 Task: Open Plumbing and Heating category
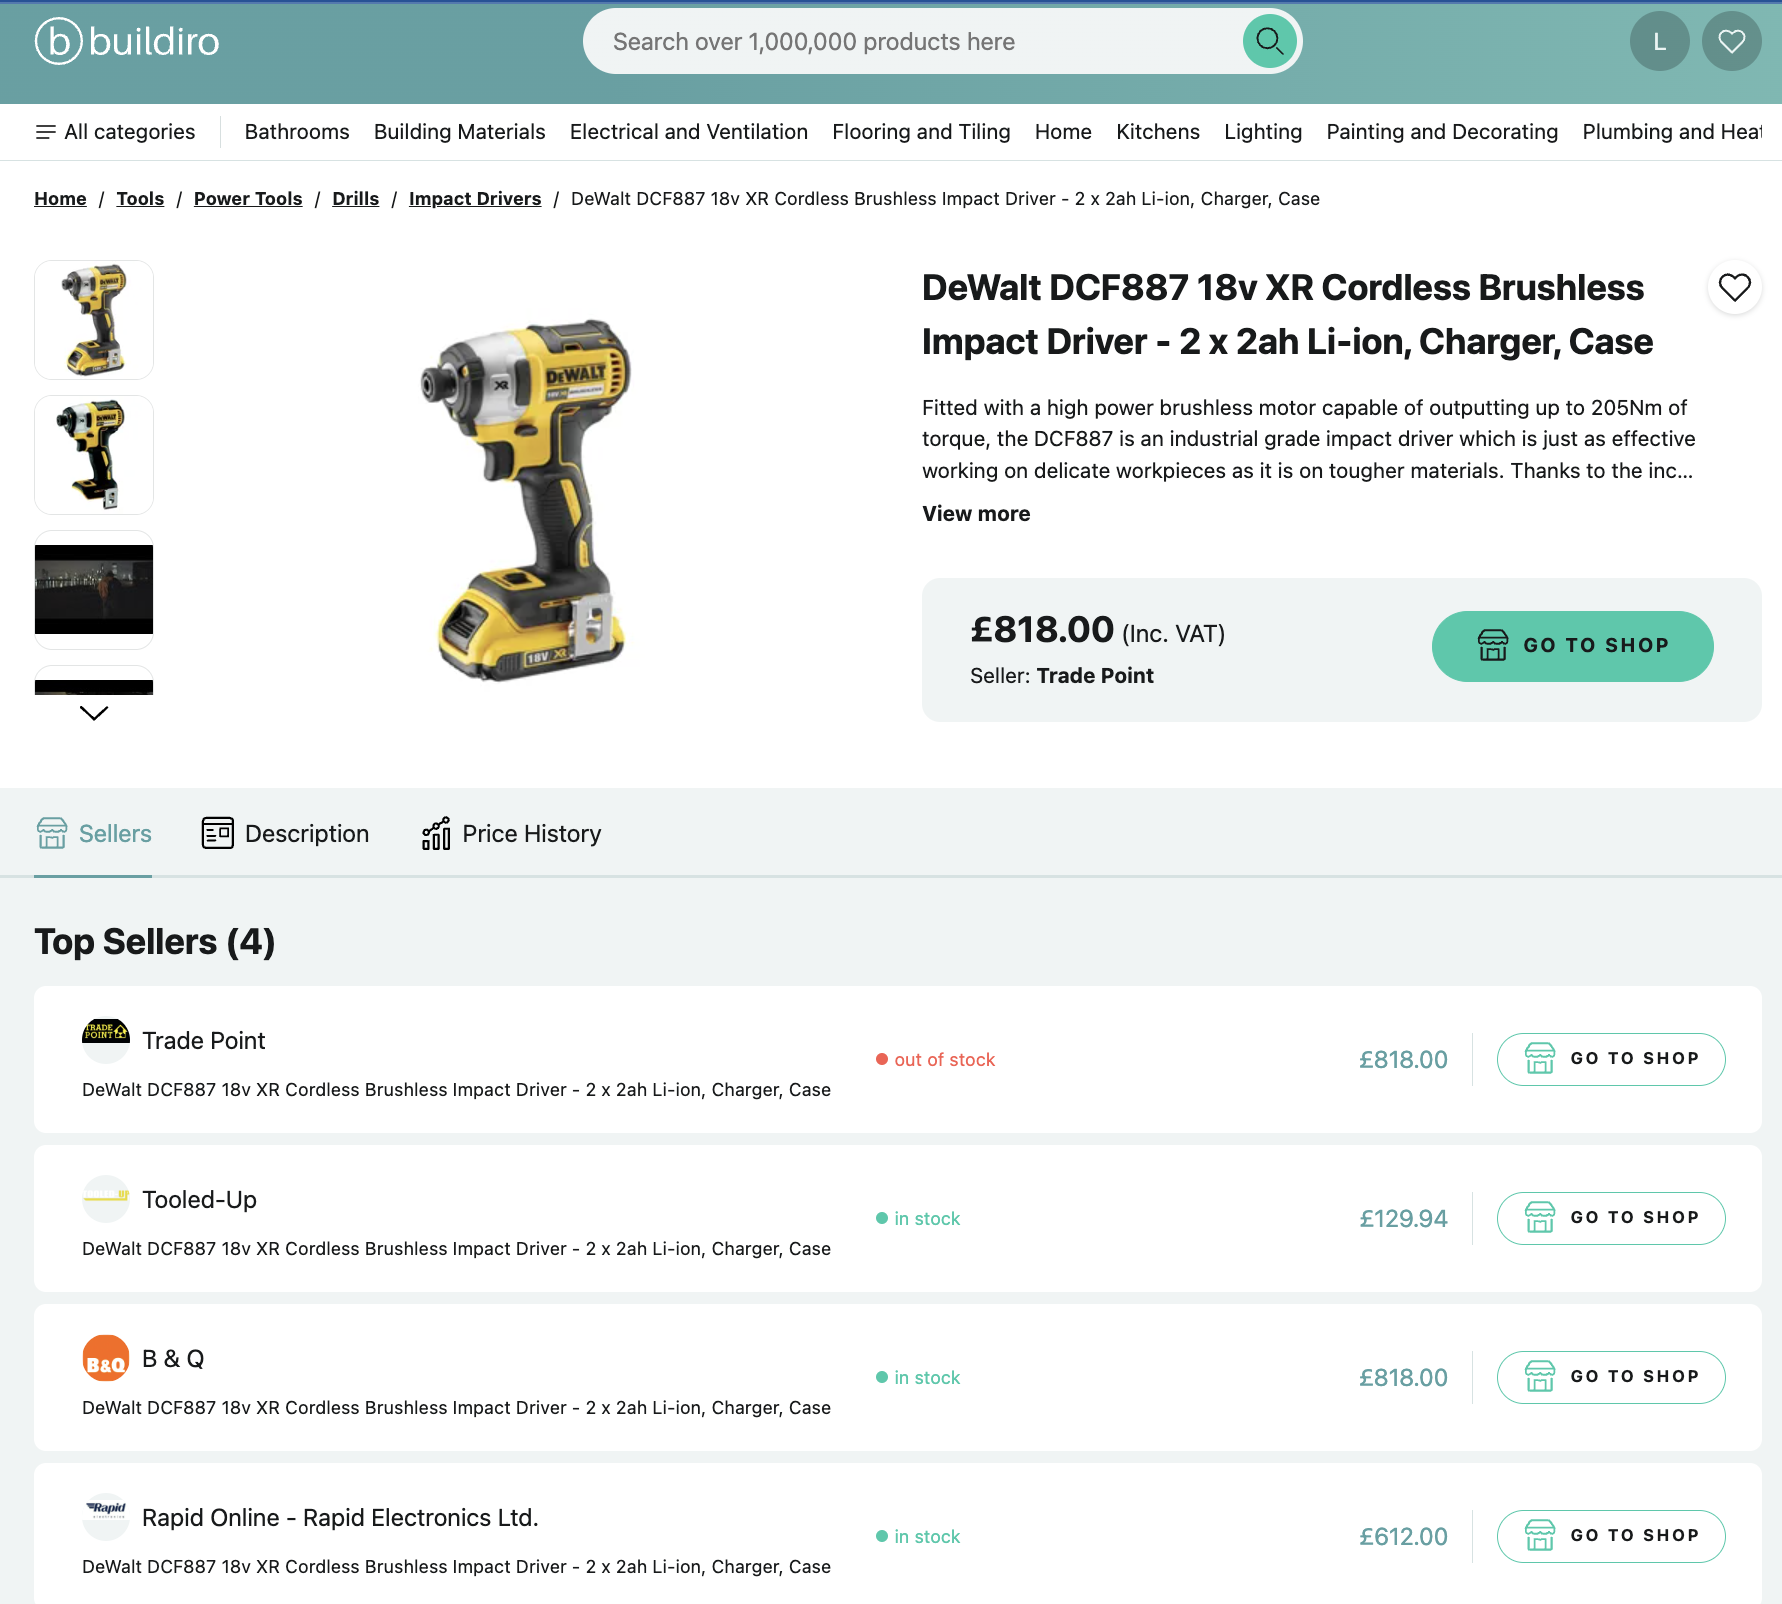click(x=1672, y=132)
